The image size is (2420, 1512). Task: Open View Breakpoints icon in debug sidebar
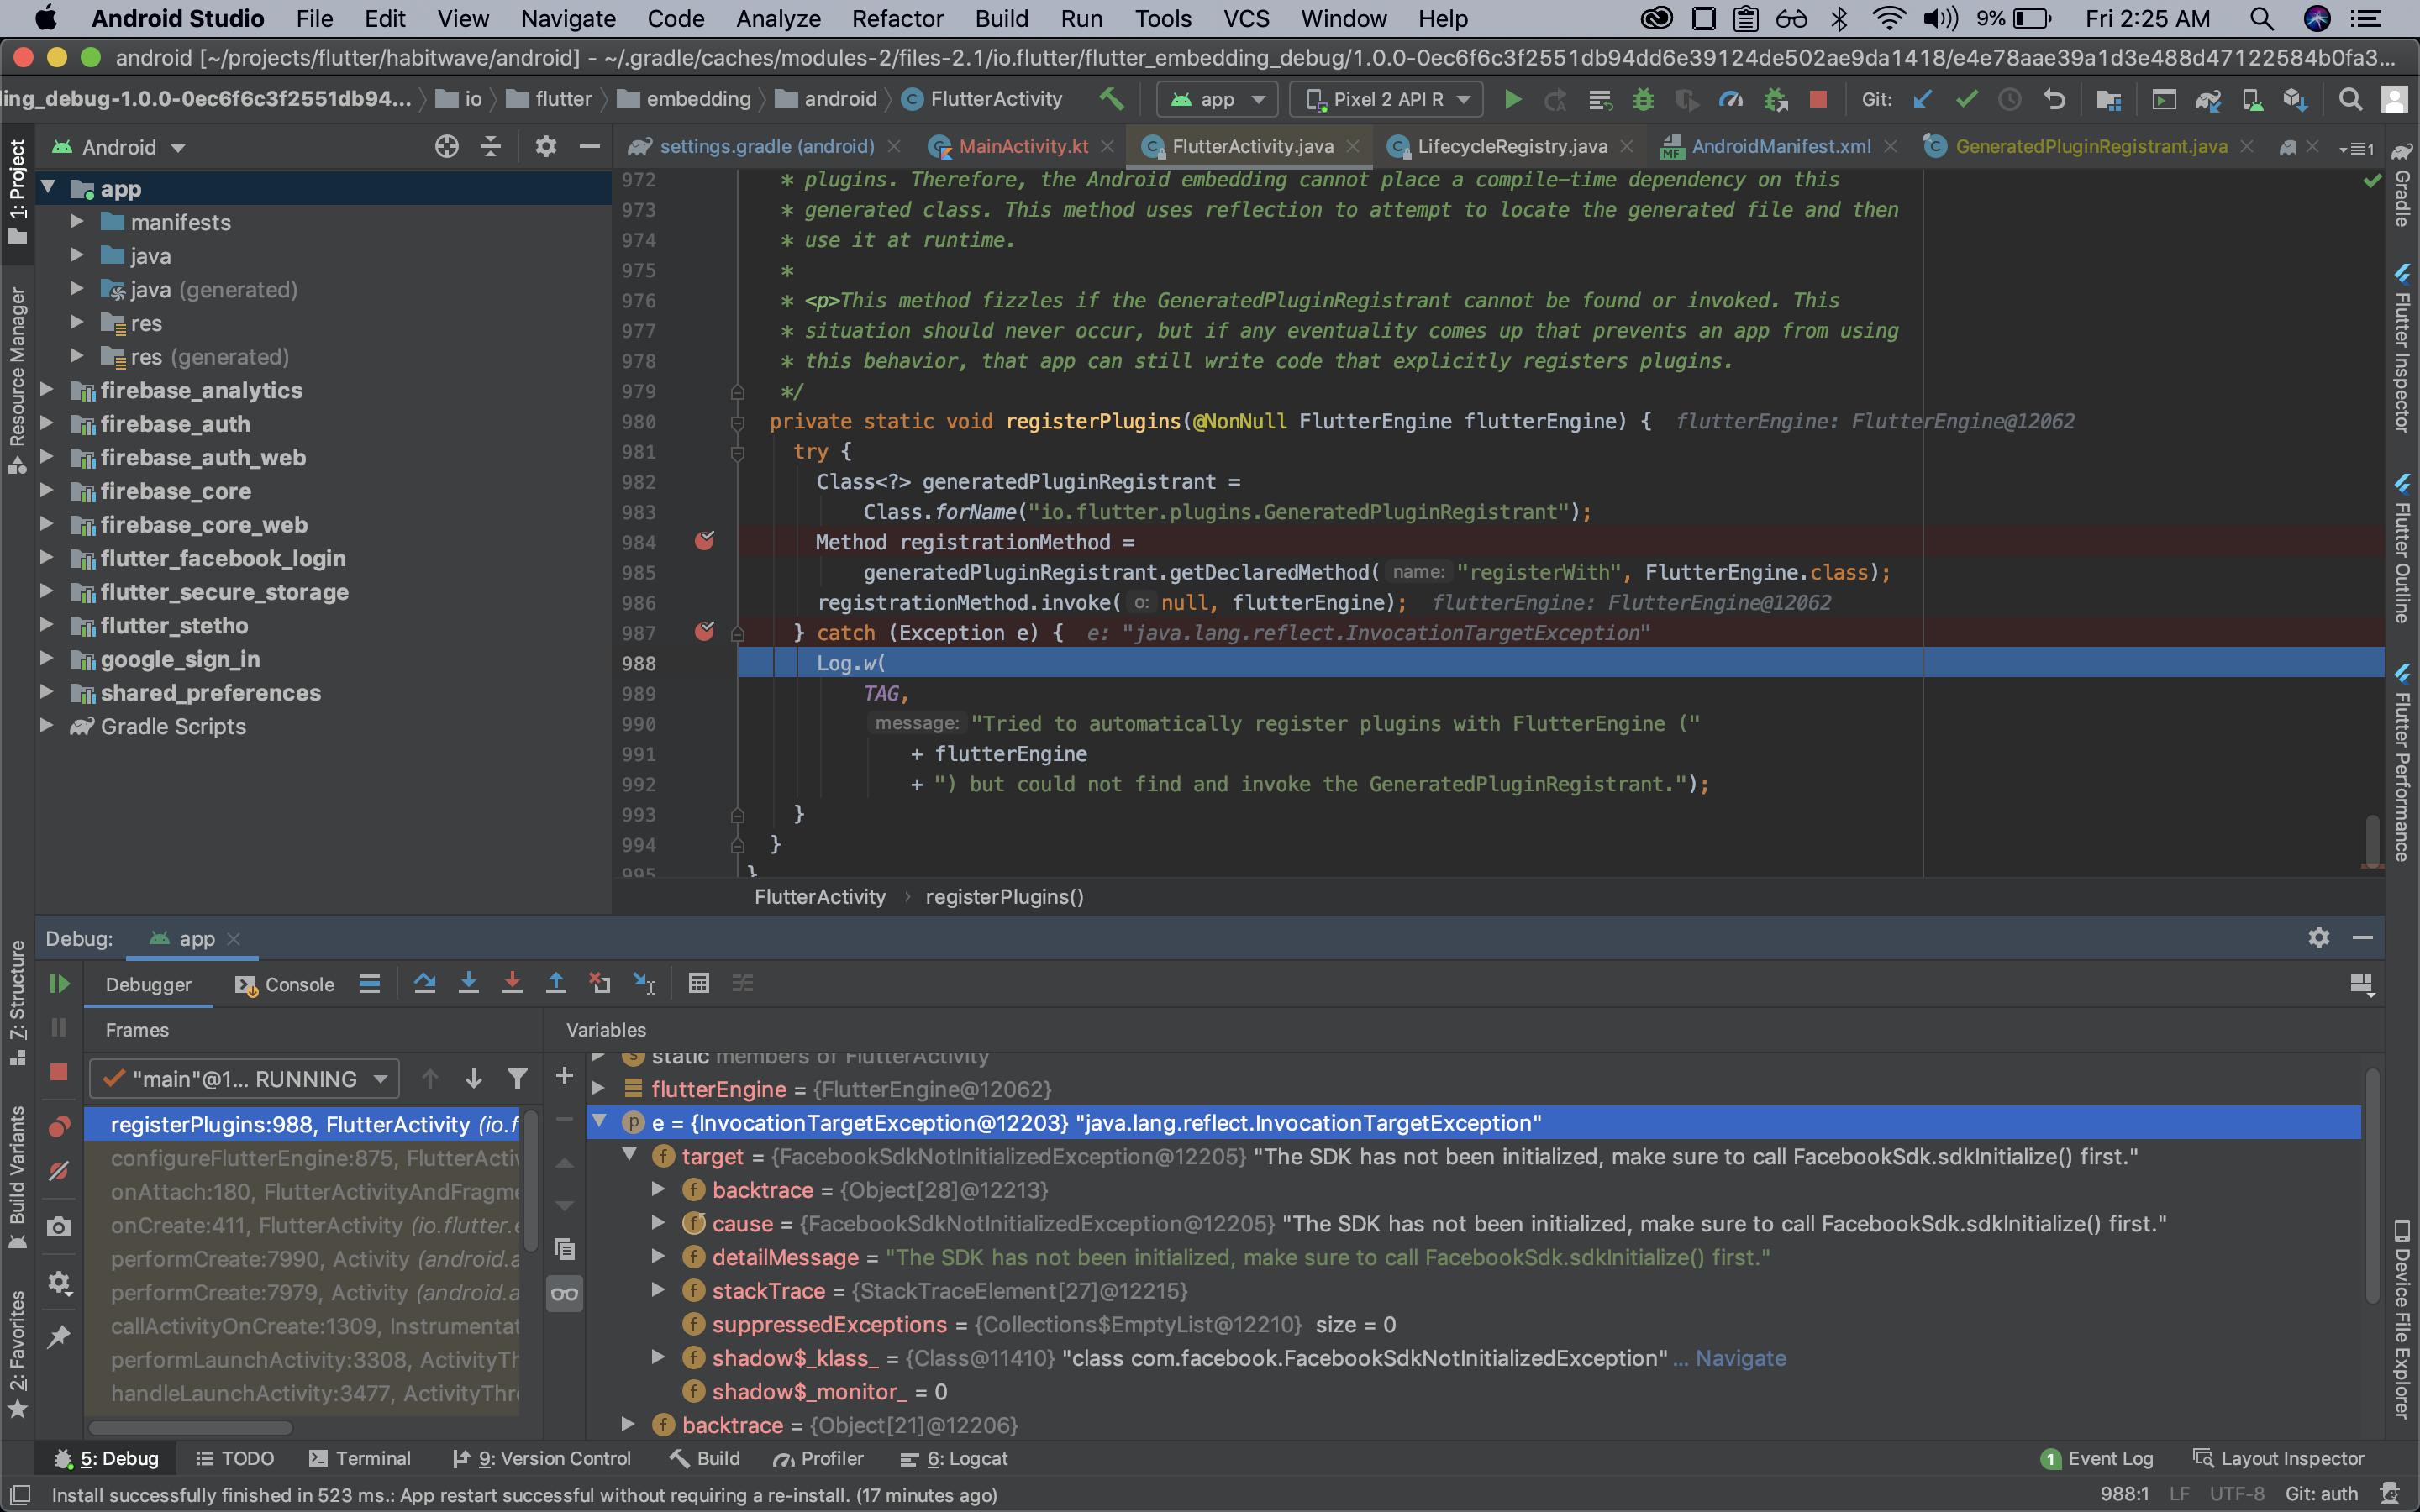pos(59,1126)
